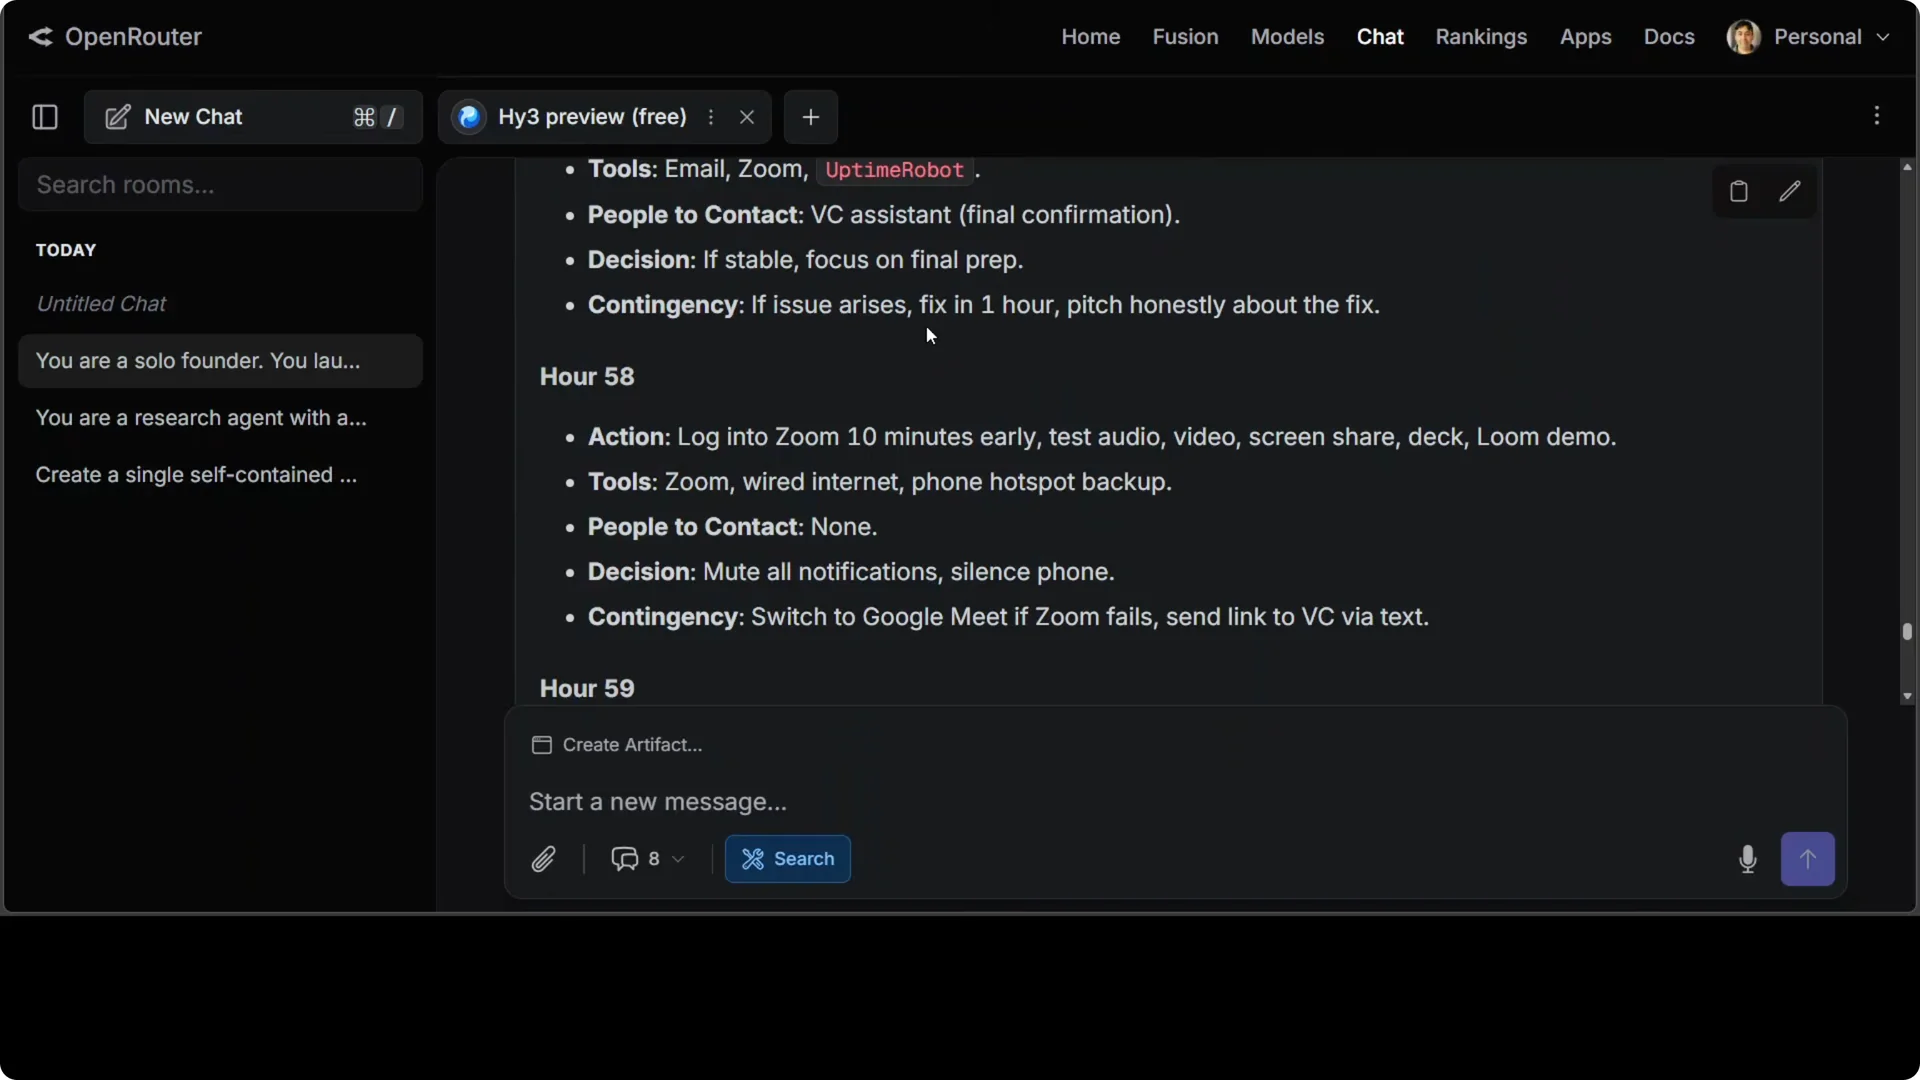The image size is (1920, 1080).
Task: Click the TODAY section label
Action: [x=66, y=250]
